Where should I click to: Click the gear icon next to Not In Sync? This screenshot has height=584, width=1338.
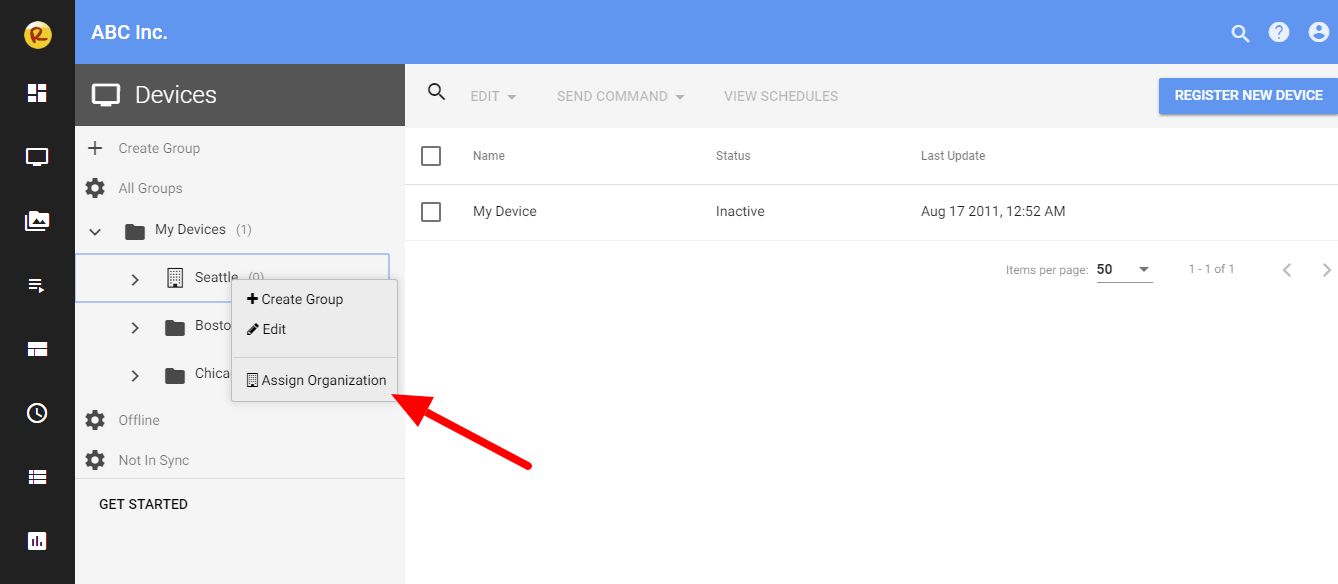(95, 460)
